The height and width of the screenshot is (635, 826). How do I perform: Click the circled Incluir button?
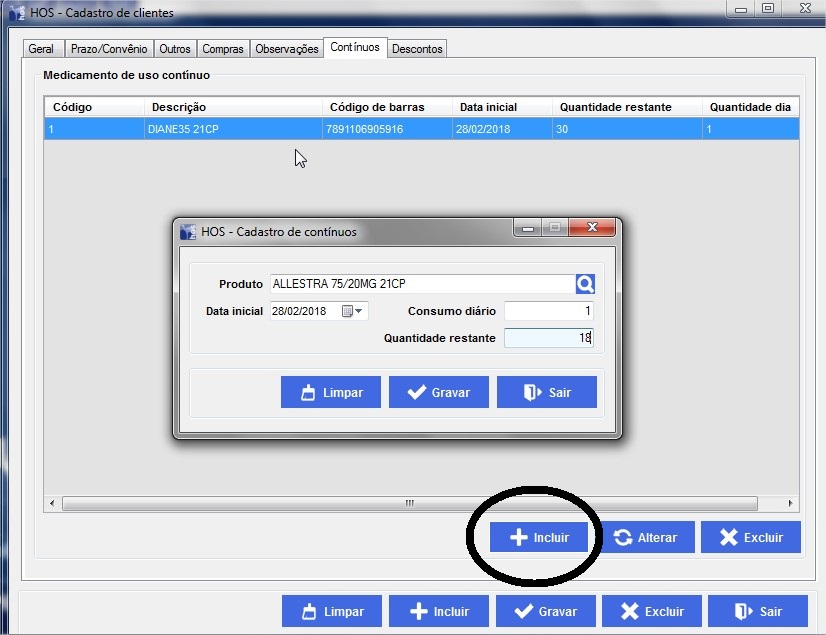[539, 537]
